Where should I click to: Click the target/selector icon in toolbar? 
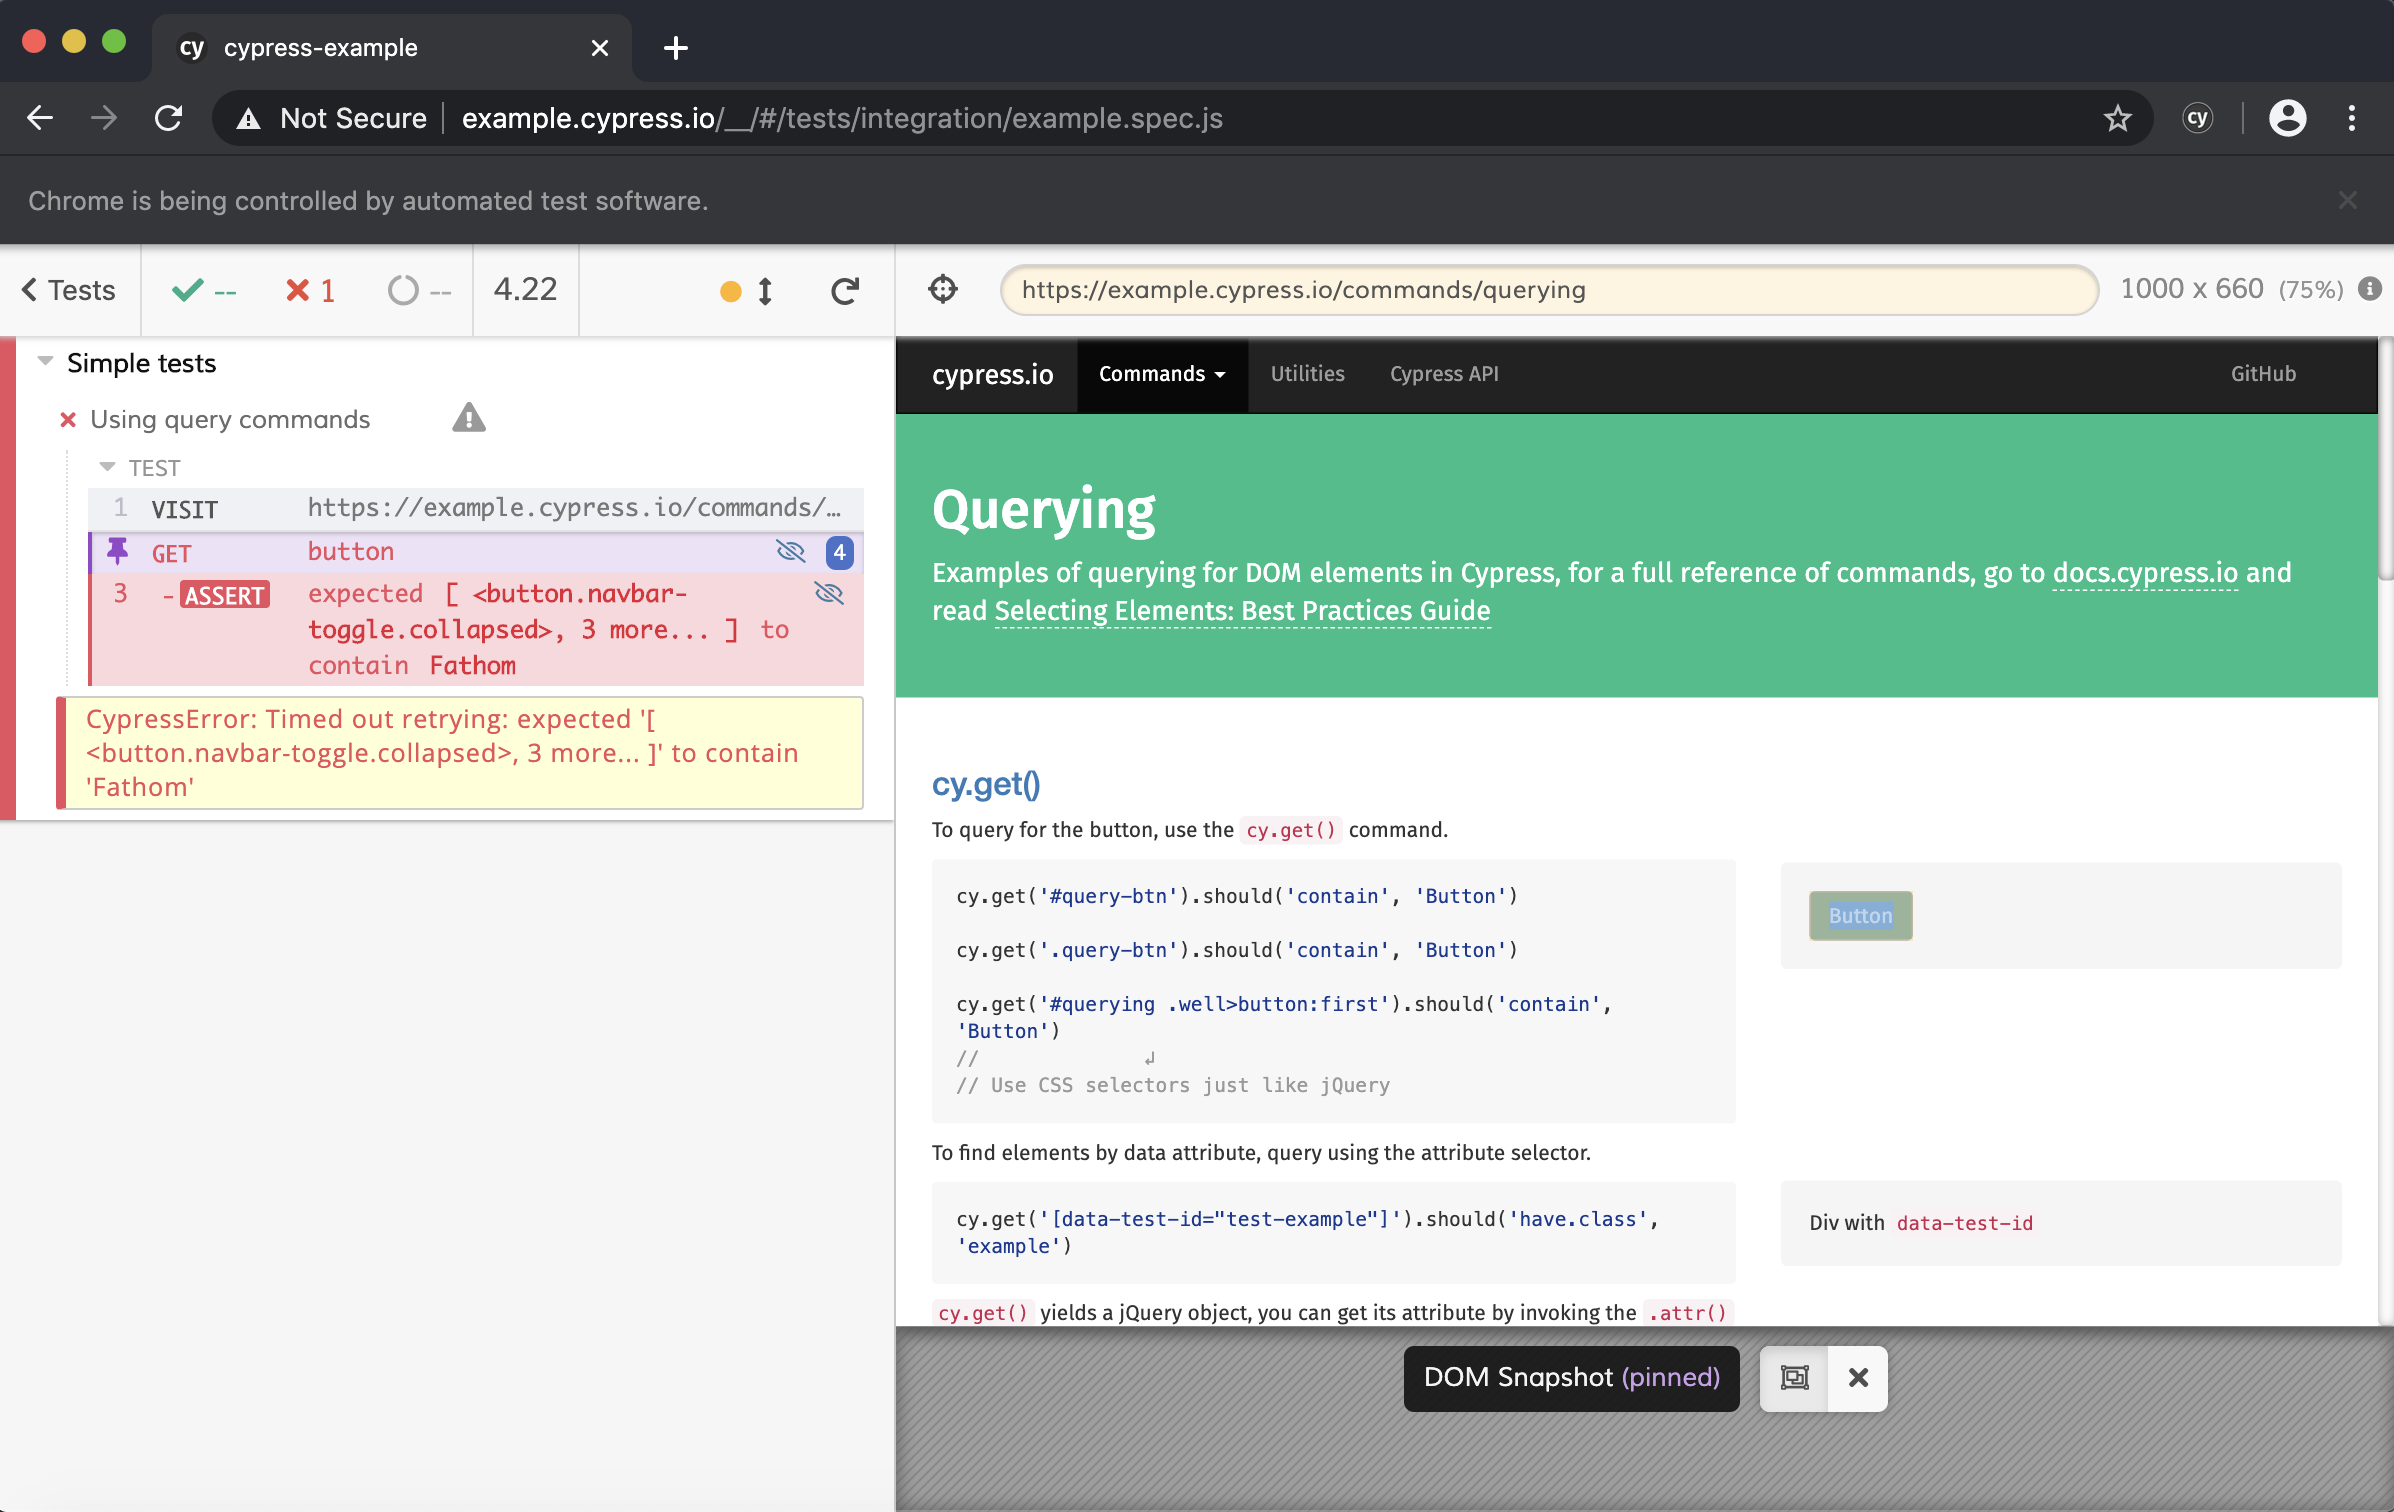[x=942, y=289]
